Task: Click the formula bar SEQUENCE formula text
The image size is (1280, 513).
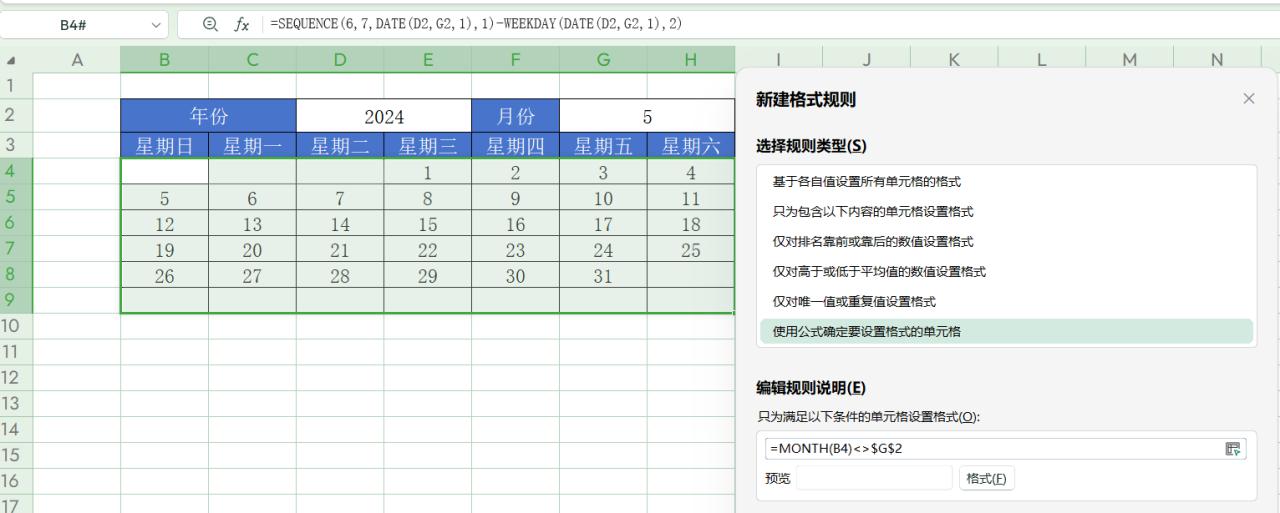Action: point(477,24)
